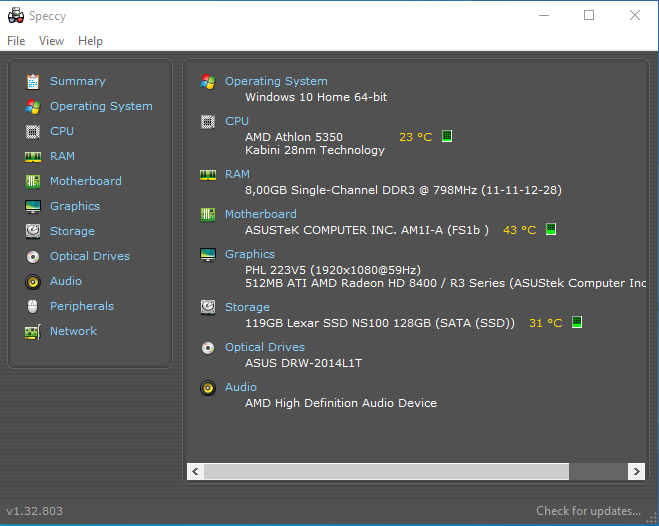Click version number v1.32.803 in status bar
659x526 pixels.
pyautogui.click(x=34, y=511)
